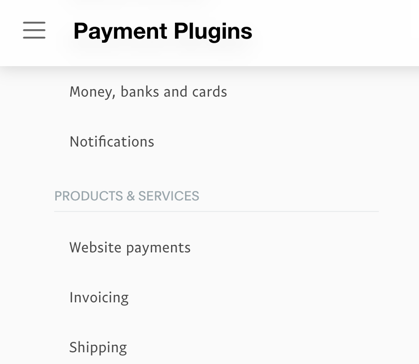
Task: Open Money, banks and cards
Action: [148, 92]
